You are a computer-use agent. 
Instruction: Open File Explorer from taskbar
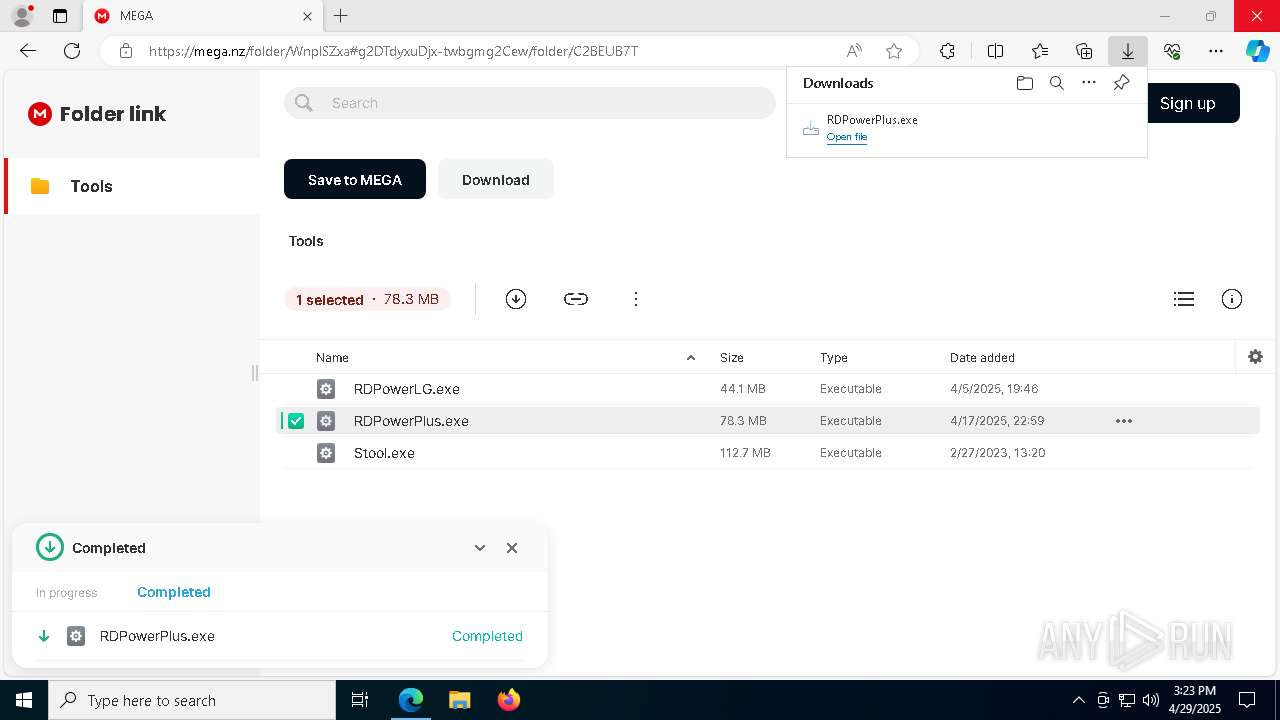459,700
